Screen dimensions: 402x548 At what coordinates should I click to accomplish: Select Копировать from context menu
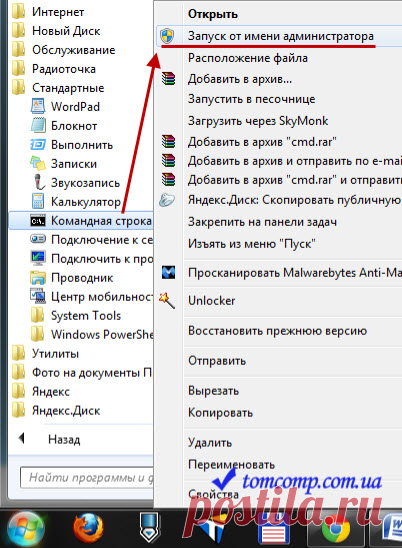pos(220,412)
